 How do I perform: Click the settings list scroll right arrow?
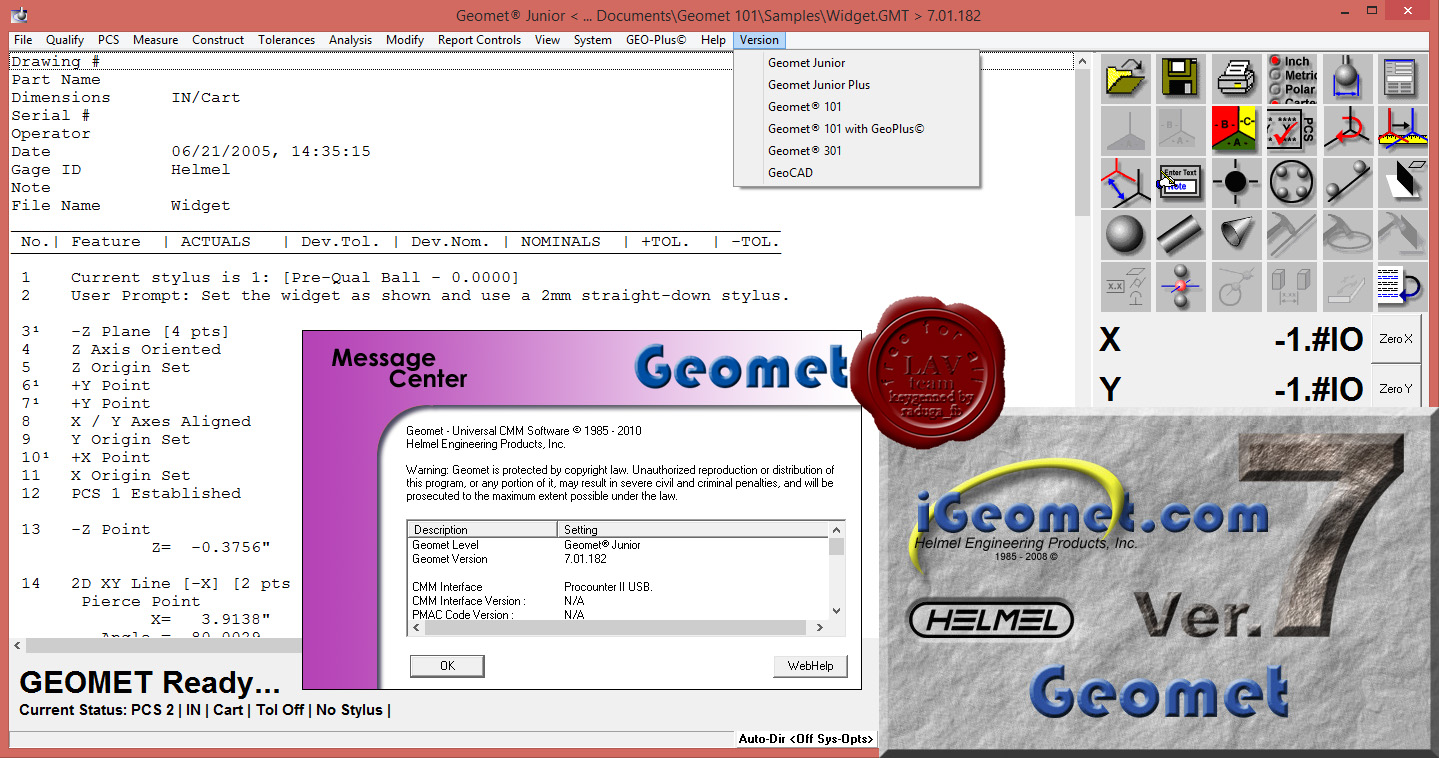(820, 628)
